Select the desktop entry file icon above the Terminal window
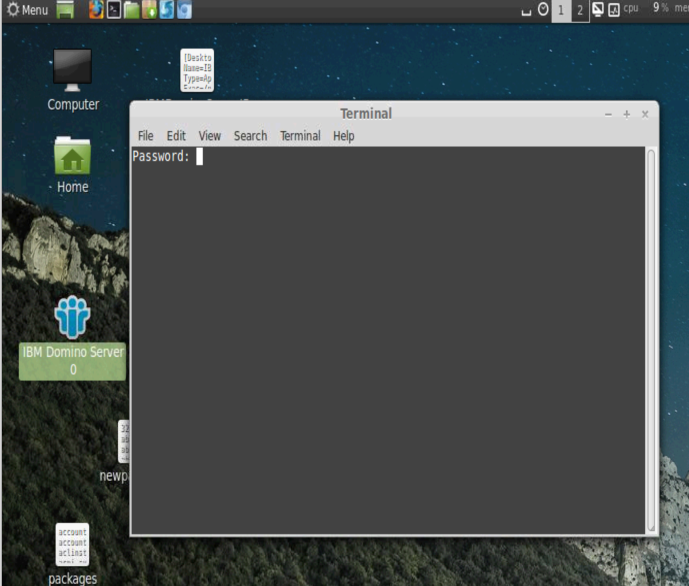 click(197, 70)
